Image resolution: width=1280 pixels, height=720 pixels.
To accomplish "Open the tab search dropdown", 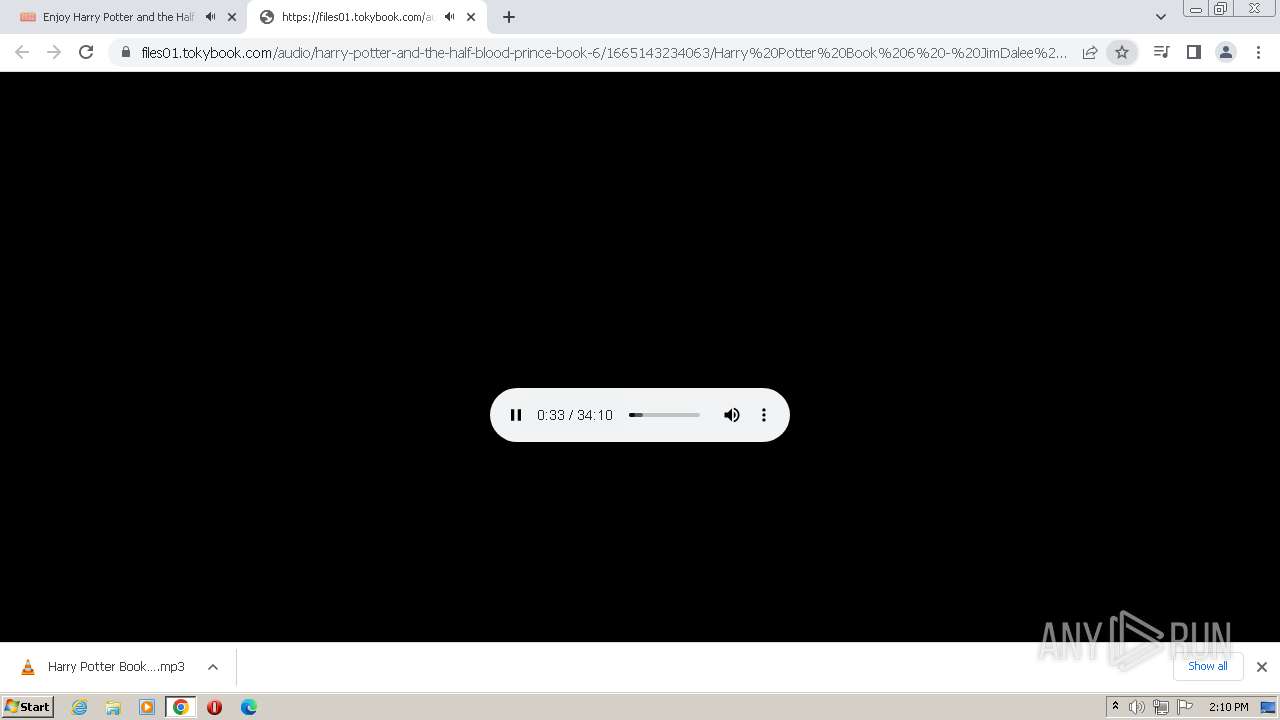I will coord(1161,17).
